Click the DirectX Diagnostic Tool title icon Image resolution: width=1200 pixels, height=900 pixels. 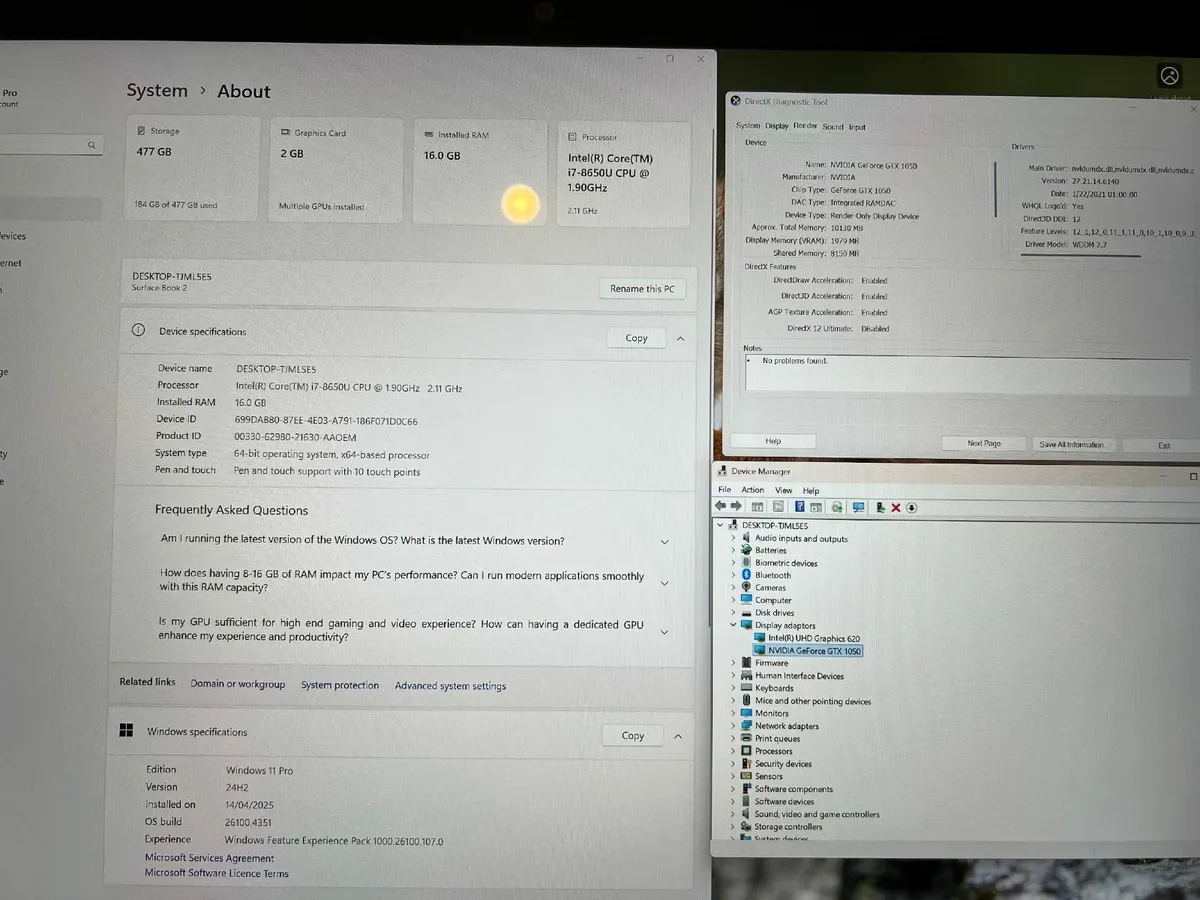click(x=736, y=101)
